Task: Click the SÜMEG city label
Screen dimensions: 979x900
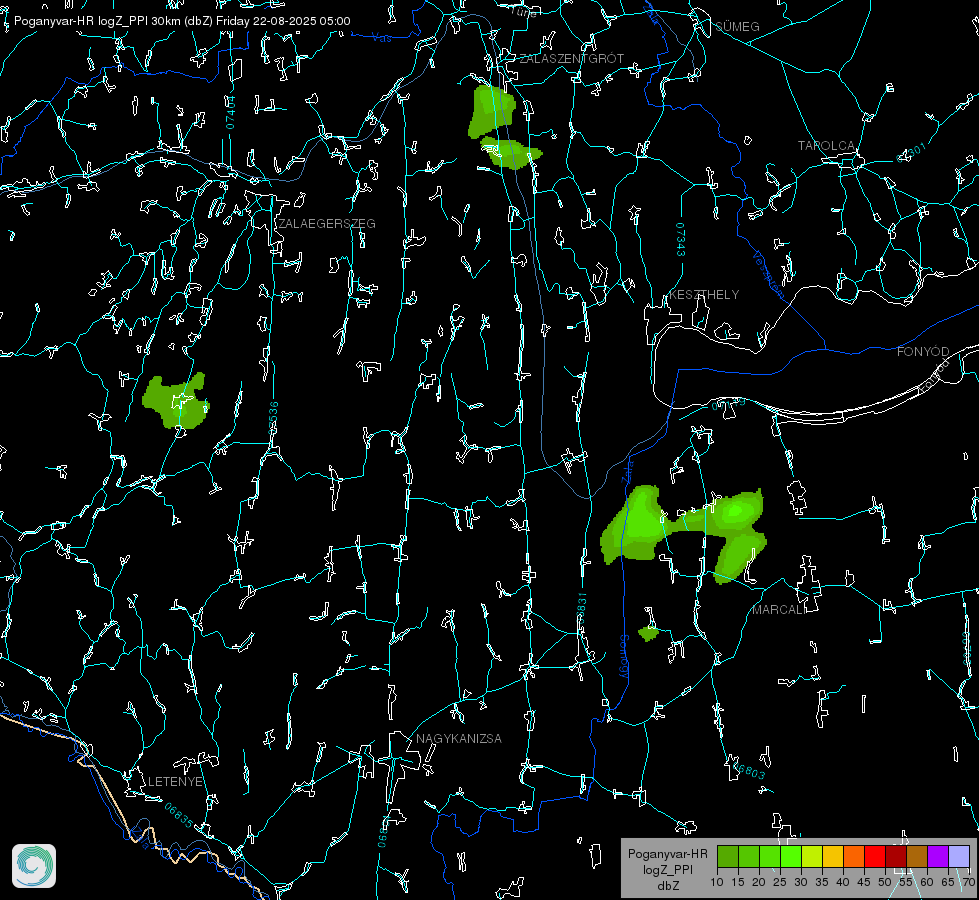Action: (737, 27)
